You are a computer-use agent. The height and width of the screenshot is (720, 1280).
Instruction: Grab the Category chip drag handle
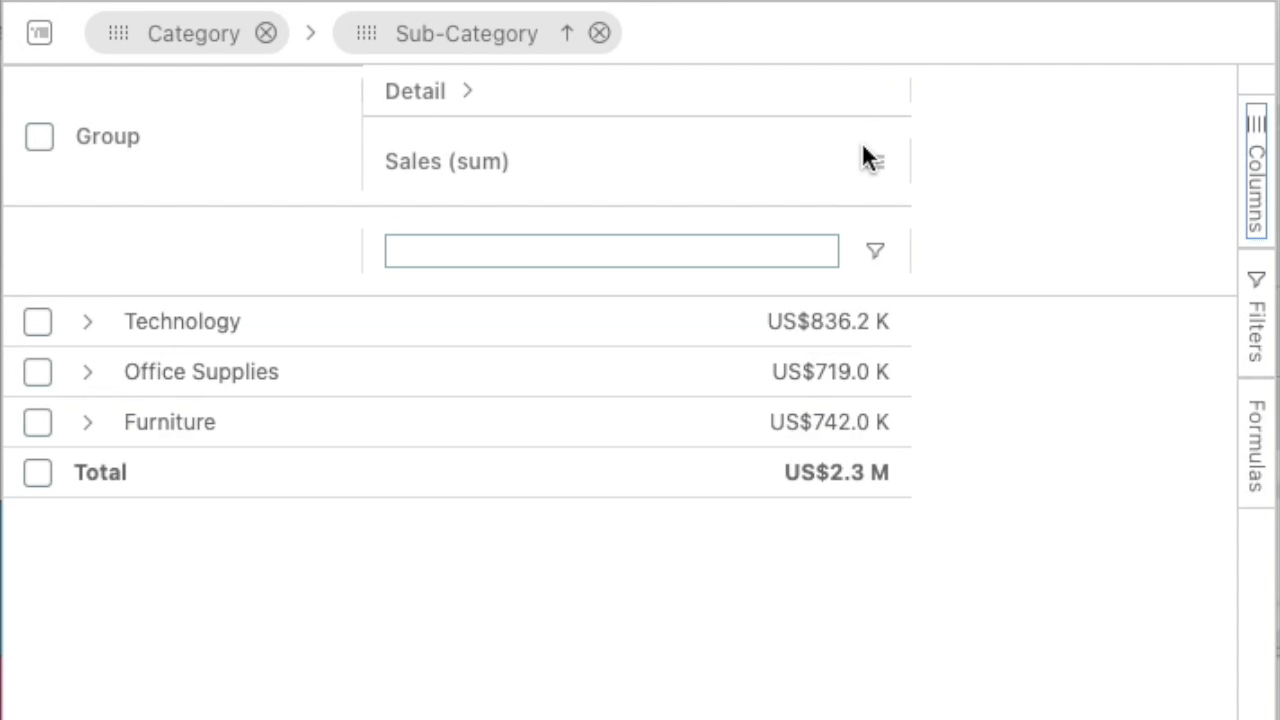click(118, 33)
